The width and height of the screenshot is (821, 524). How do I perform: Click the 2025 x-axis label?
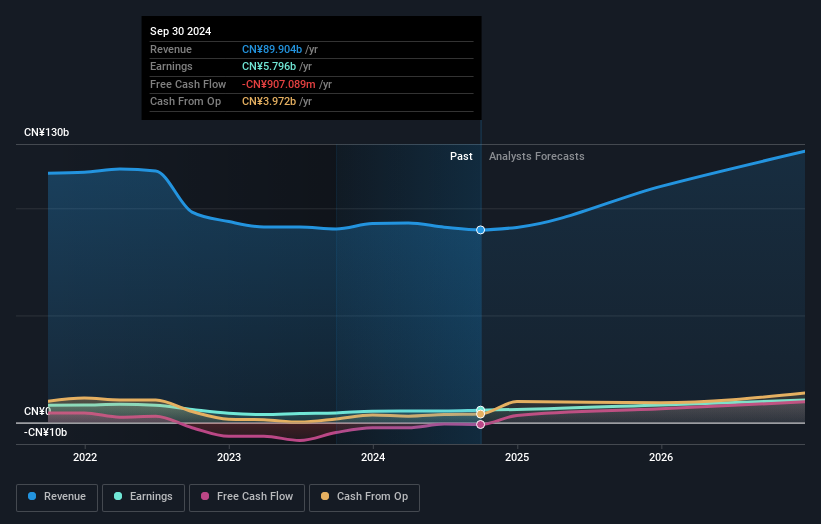click(517, 457)
